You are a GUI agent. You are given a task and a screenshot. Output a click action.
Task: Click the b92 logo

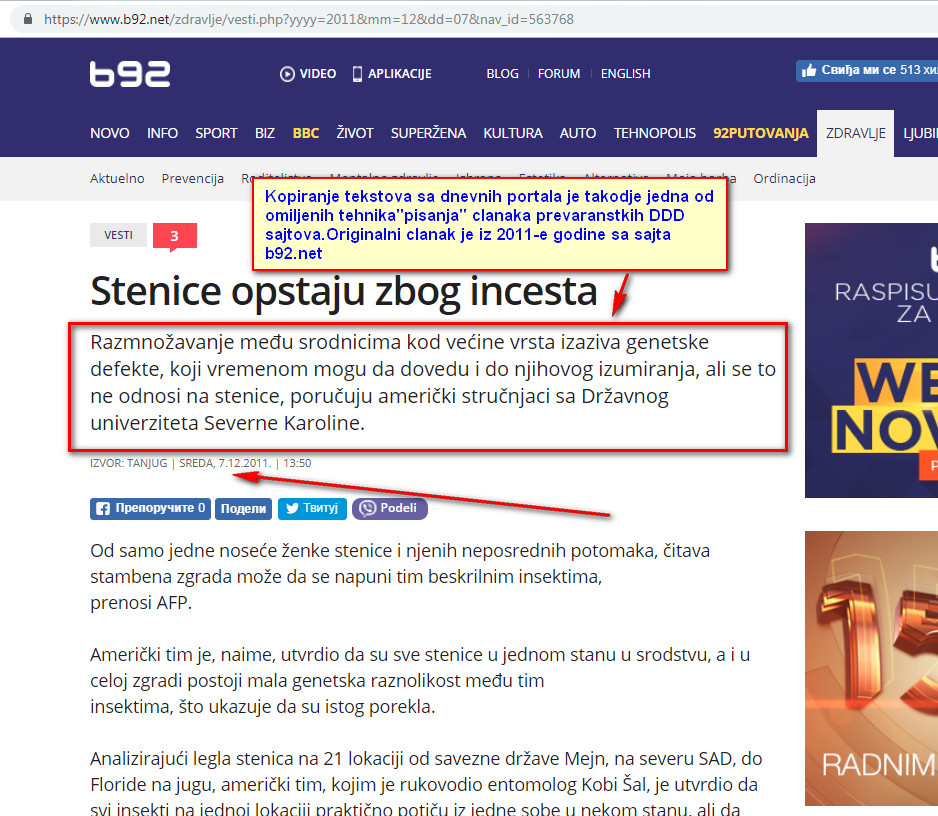click(130, 74)
